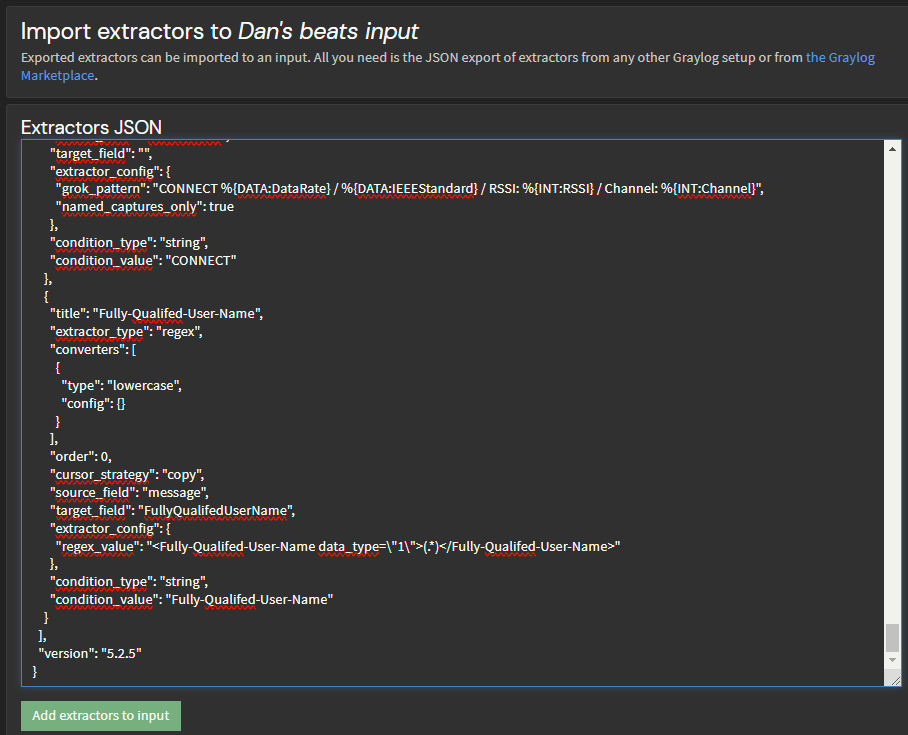Place cursor on the "regex_value" key
Viewport: 908px width, 735px height.
tap(100, 546)
